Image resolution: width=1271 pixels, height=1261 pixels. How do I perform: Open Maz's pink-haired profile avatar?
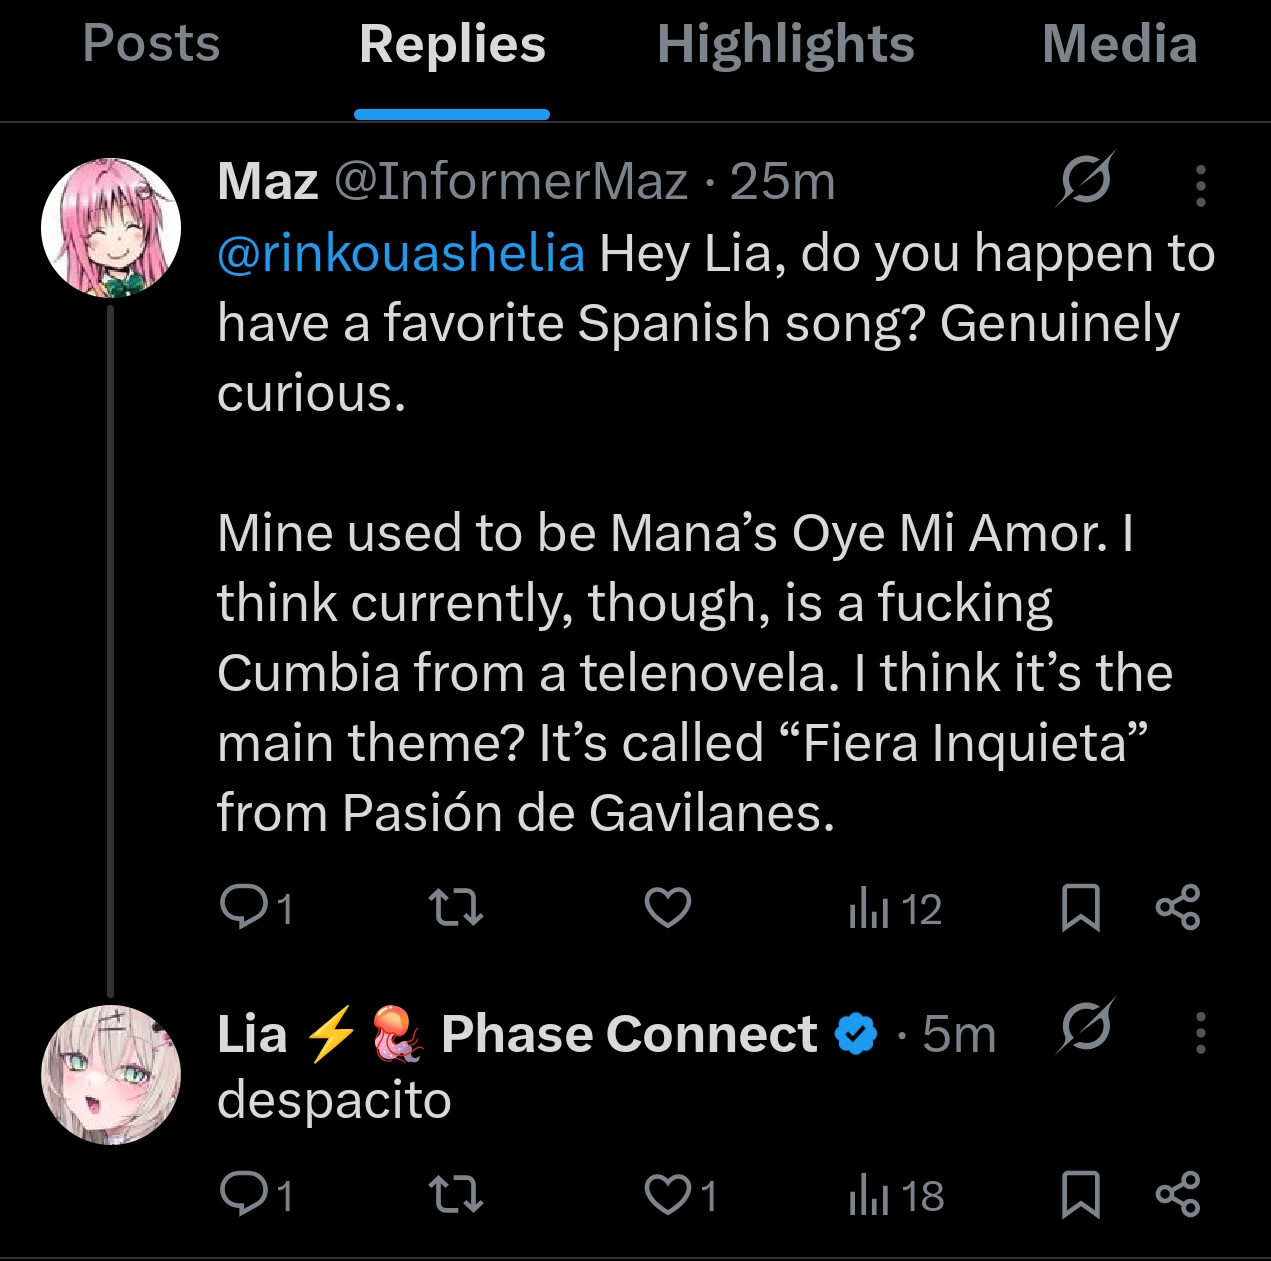pyautogui.click(x=111, y=227)
